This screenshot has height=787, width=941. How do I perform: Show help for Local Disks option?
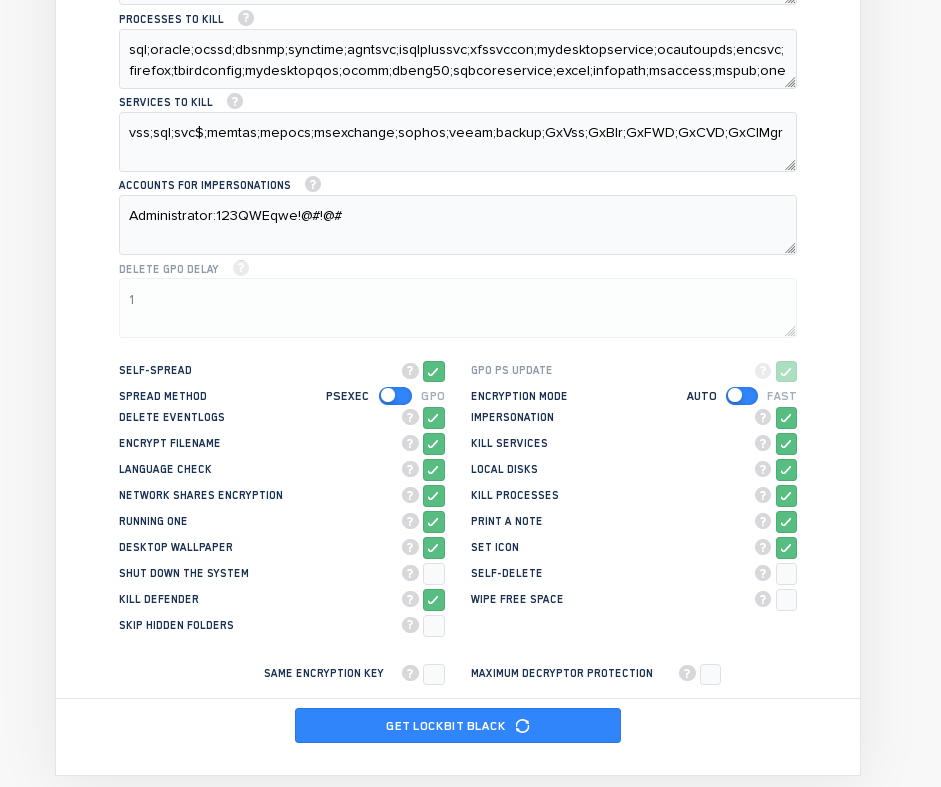[x=763, y=469]
